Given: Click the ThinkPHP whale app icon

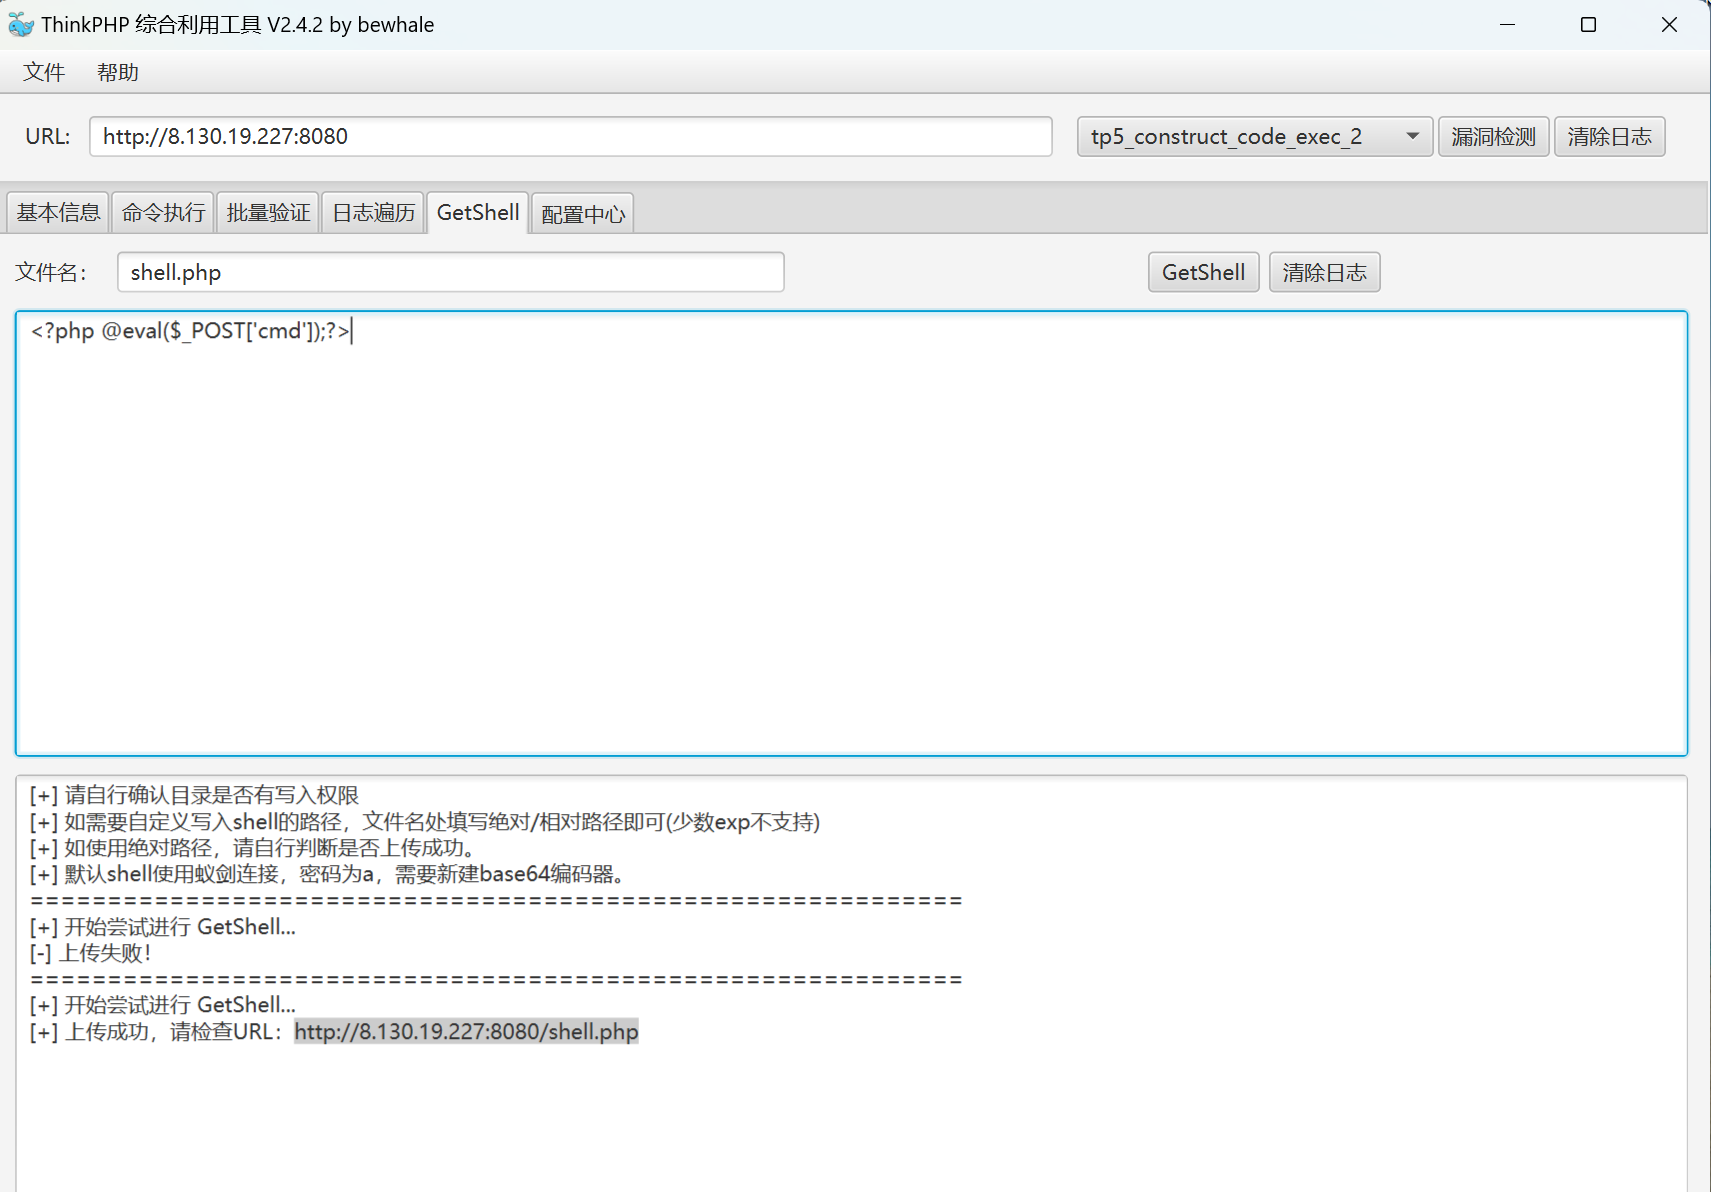Looking at the screenshot, I should pos(20,25).
